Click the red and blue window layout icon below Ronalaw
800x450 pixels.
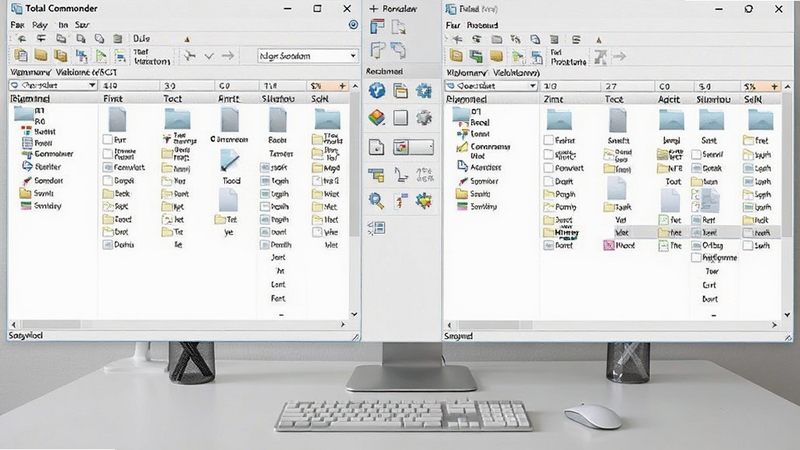tap(378, 27)
